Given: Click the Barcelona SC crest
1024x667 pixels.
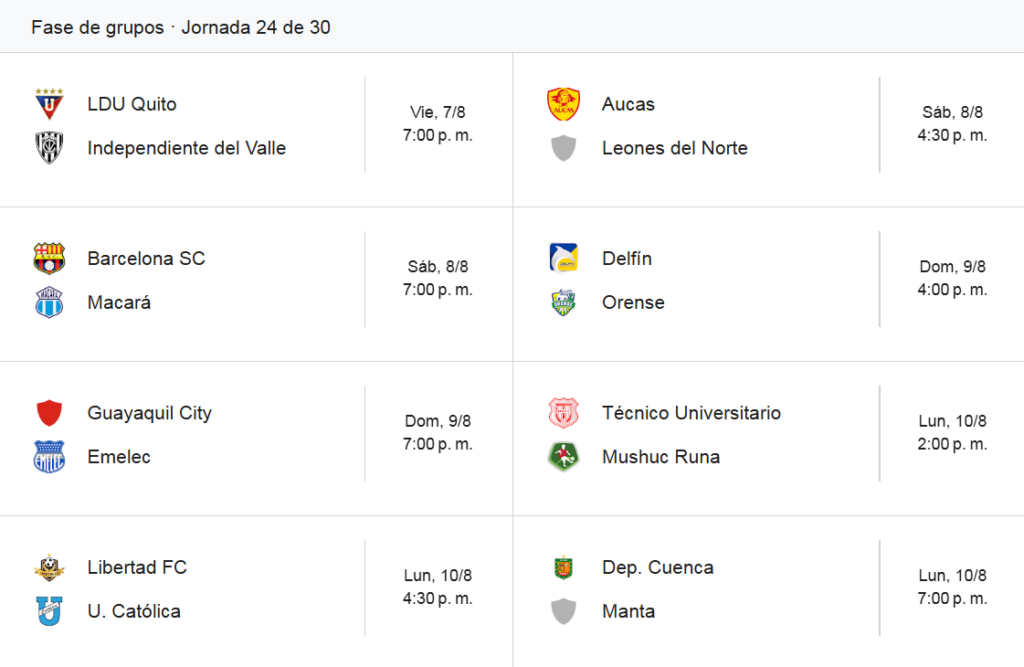Looking at the screenshot, I should point(49,258).
